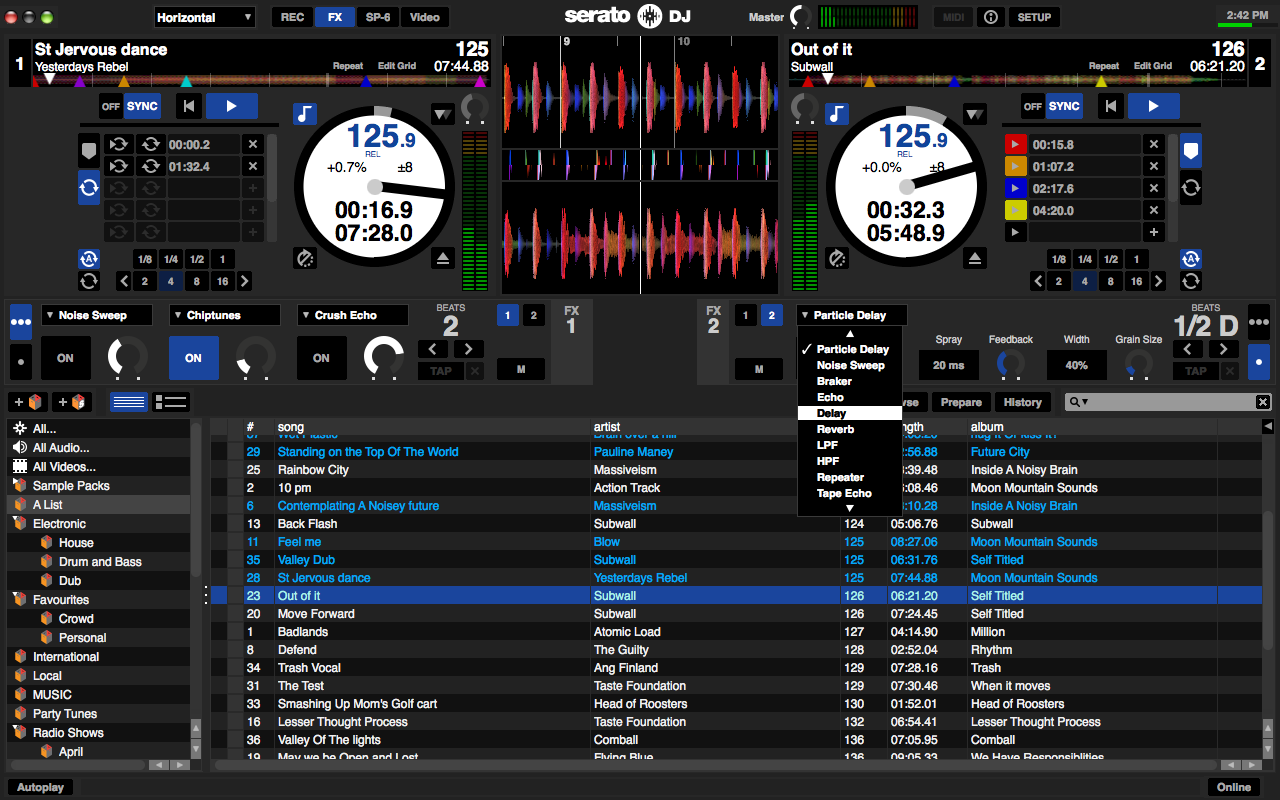1280x800 pixels.
Task: Clear the search box
Action: click(1263, 402)
